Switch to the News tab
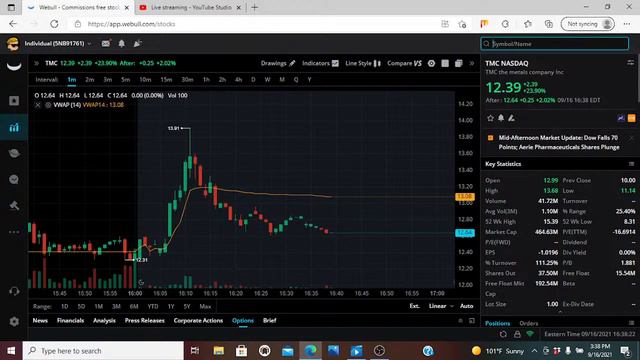The width and height of the screenshot is (640, 360). (x=40, y=320)
